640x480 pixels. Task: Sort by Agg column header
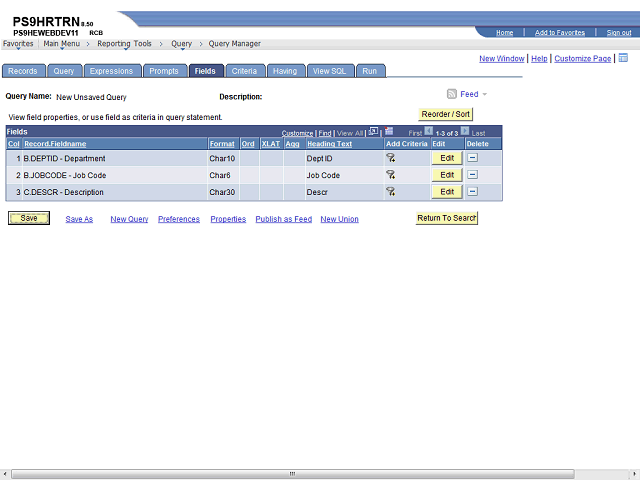click(292, 144)
